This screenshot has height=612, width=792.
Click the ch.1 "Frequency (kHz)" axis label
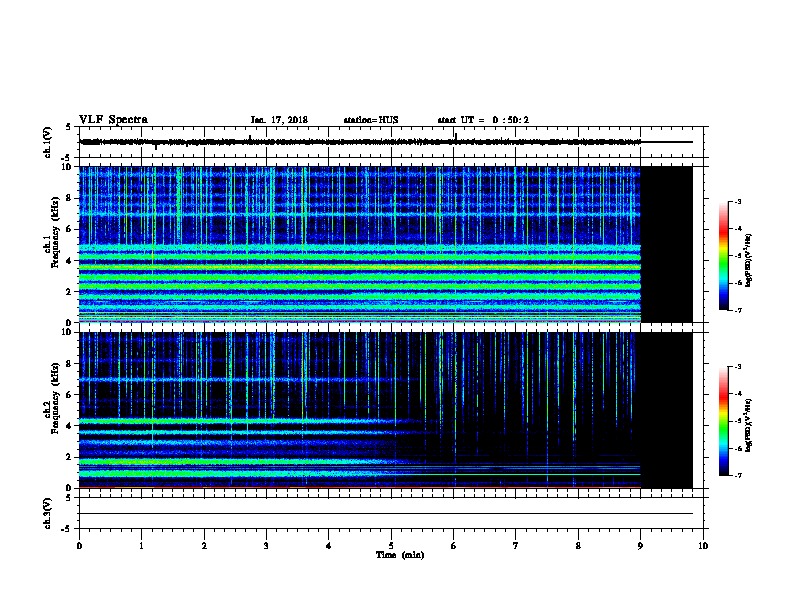point(55,232)
